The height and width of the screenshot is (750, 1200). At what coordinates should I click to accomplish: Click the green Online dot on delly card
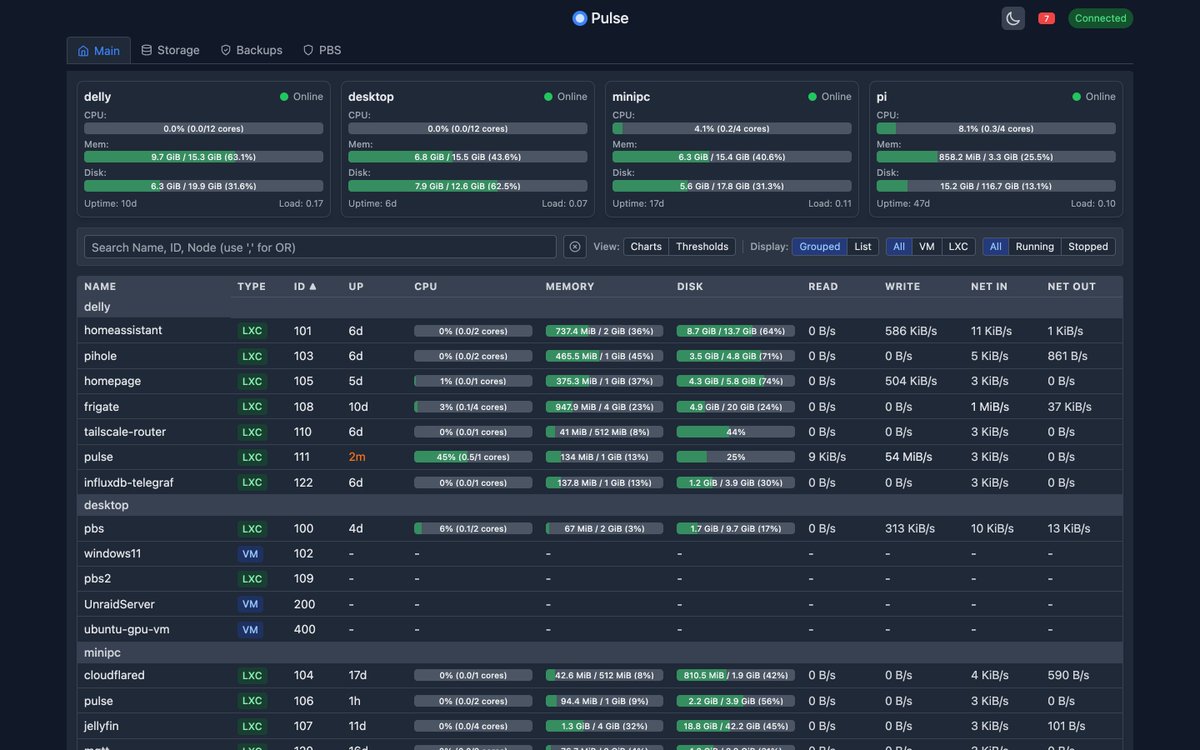coord(284,97)
